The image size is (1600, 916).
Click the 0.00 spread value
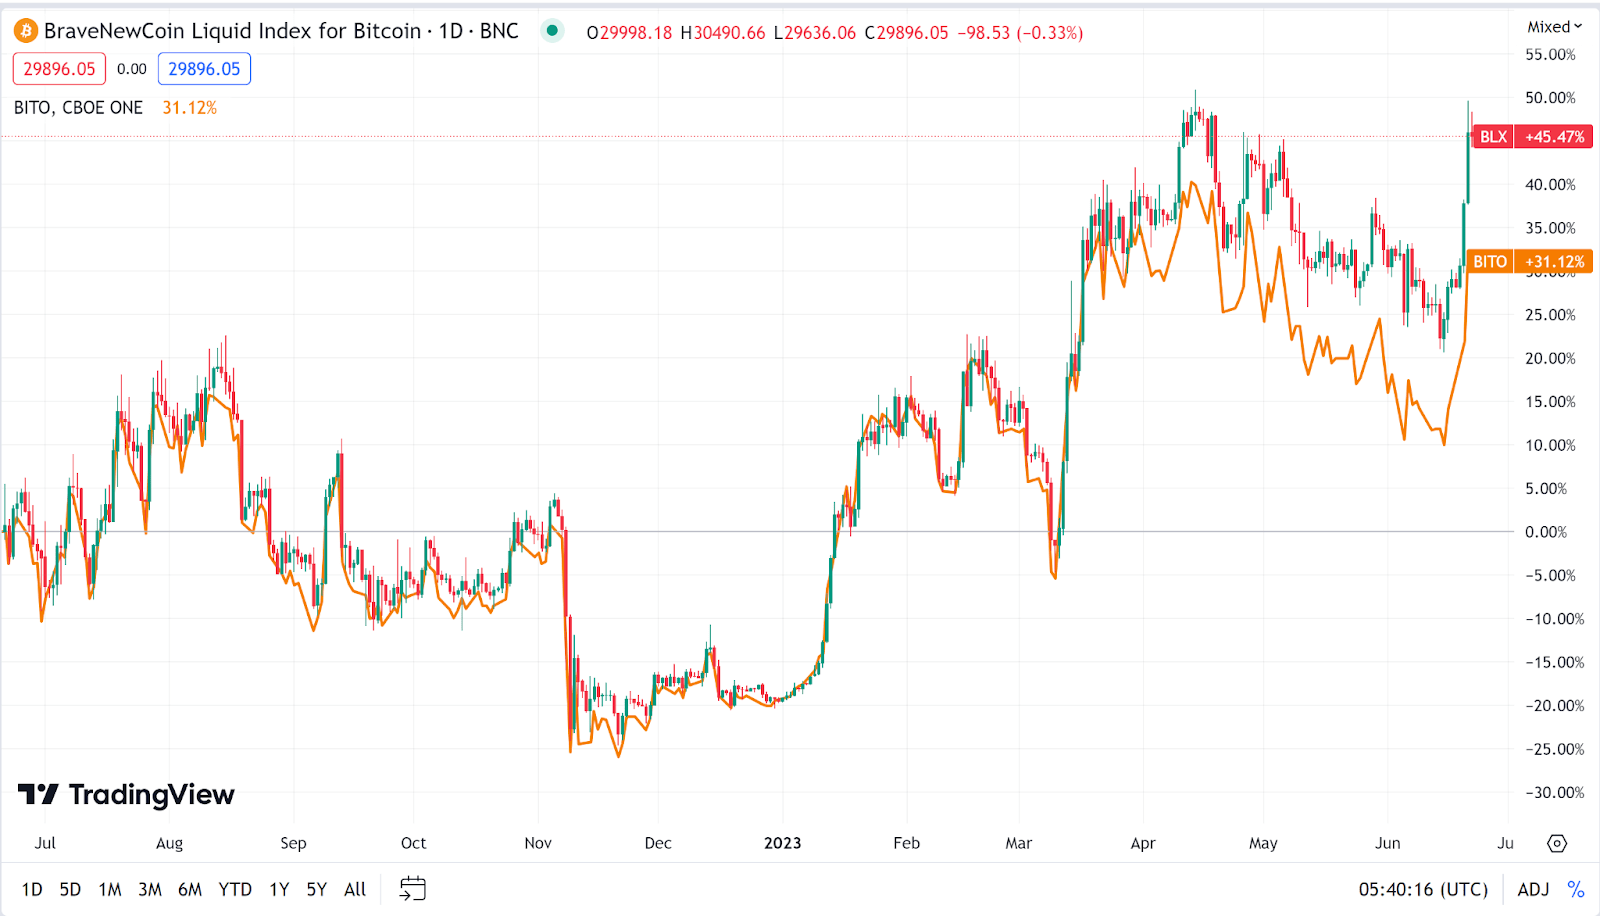132,69
